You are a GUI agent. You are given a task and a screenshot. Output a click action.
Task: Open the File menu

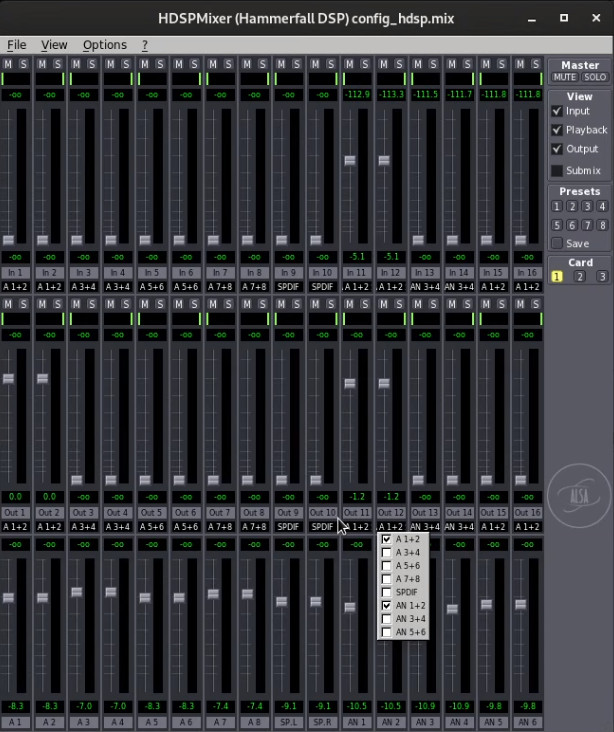point(16,45)
